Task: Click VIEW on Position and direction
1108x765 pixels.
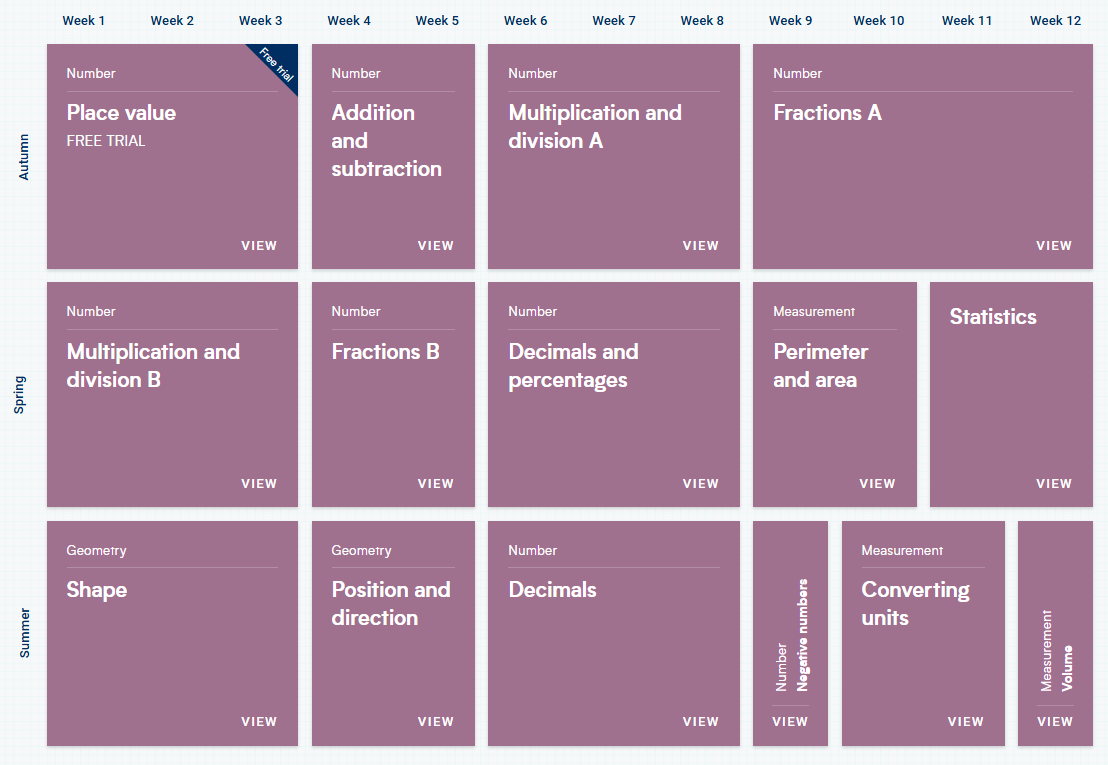Action: tap(435, 722)
